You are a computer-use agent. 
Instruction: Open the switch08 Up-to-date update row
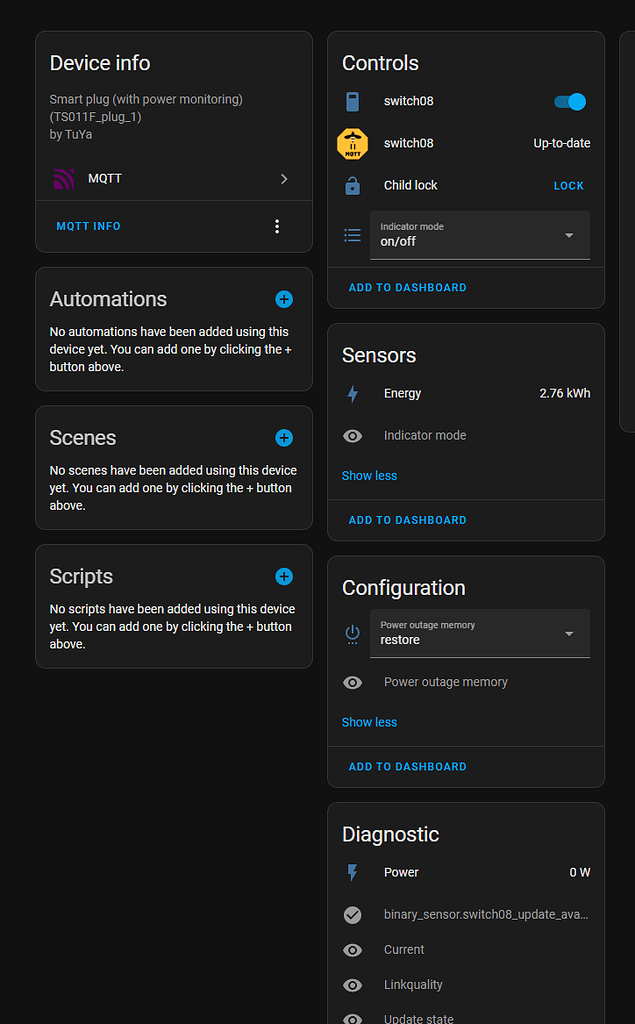tap(466, 143)
